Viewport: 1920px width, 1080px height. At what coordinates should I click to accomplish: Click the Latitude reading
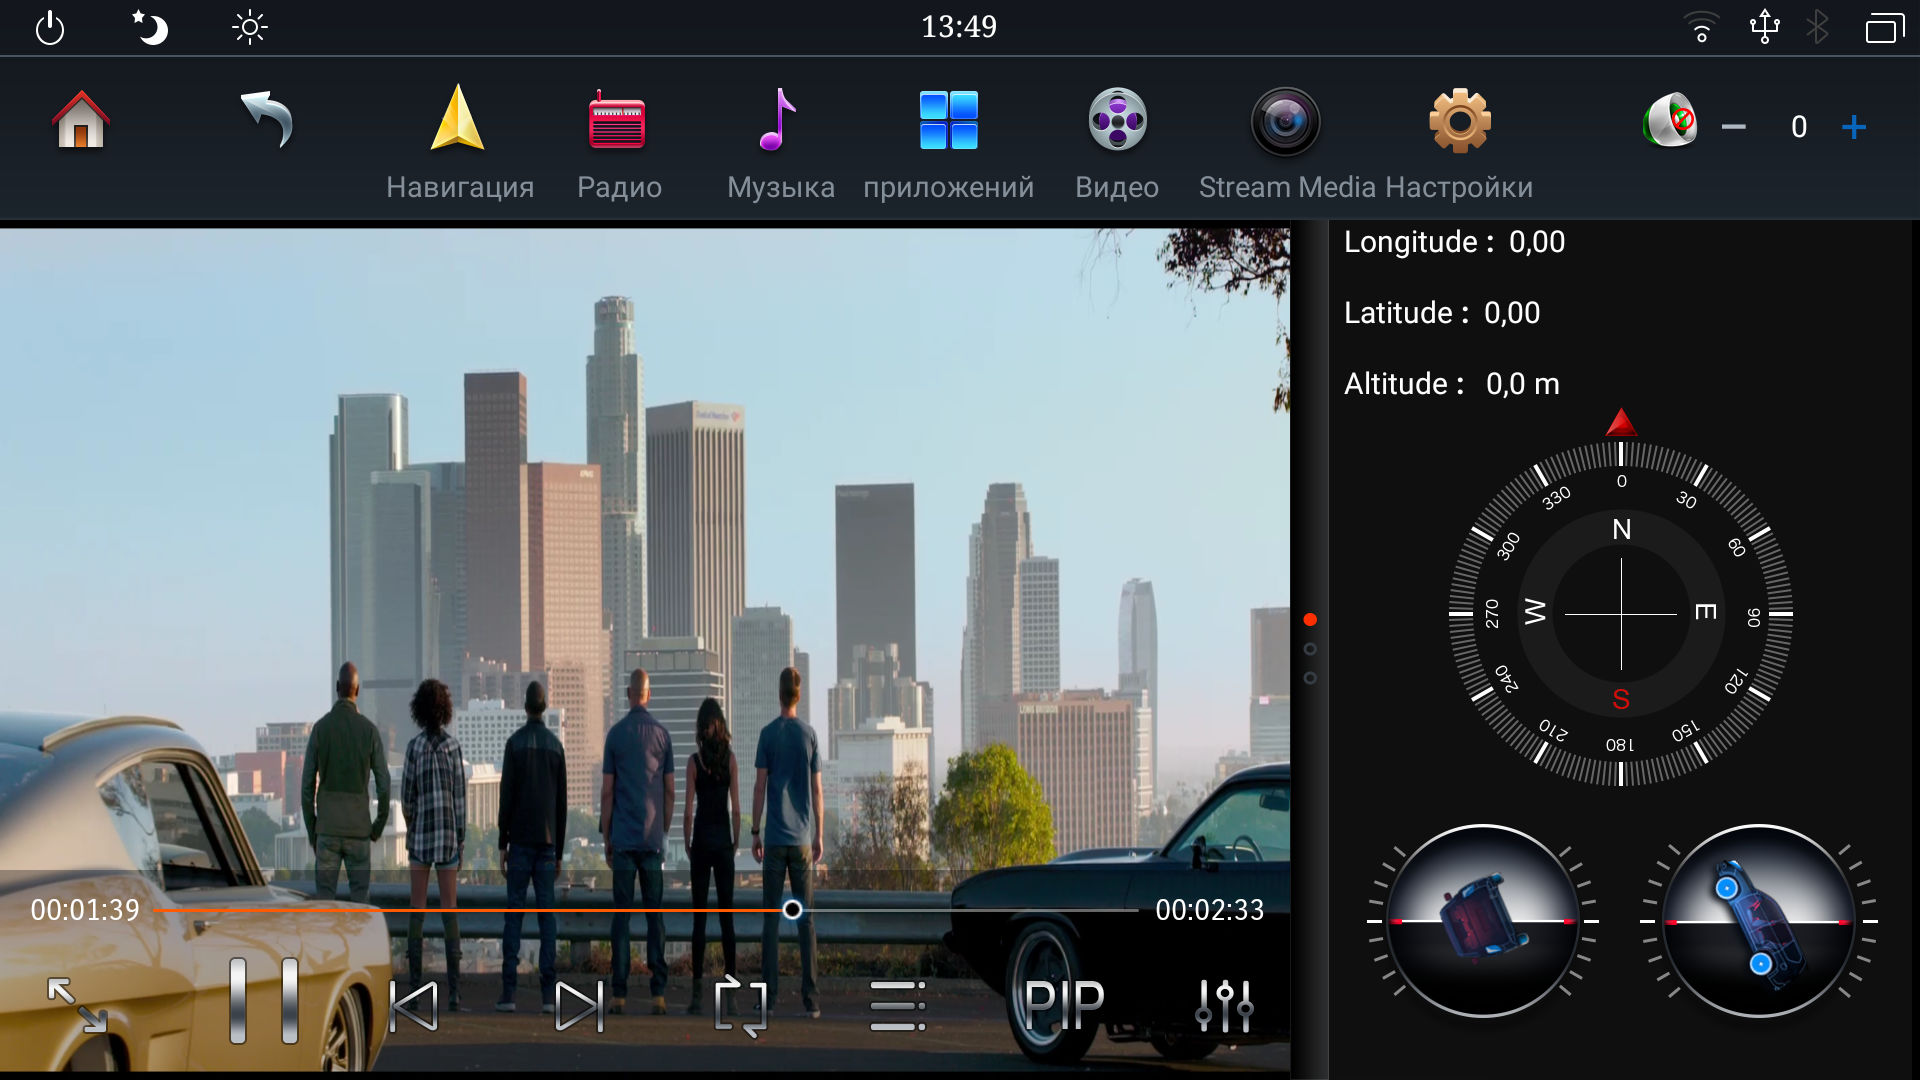tap(1442, 313)
